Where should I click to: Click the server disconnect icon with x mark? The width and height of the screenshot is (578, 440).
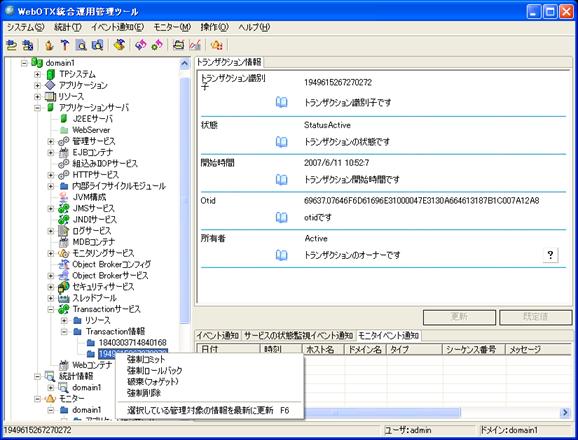click(x=28, y=45)
